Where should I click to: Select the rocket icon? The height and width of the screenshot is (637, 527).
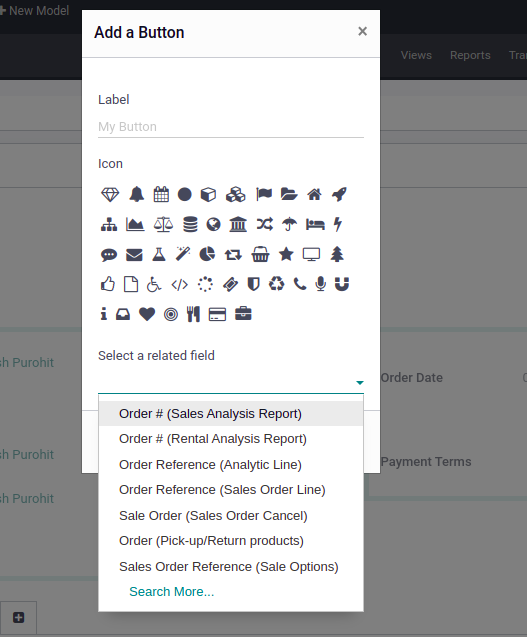coord(339,195)
